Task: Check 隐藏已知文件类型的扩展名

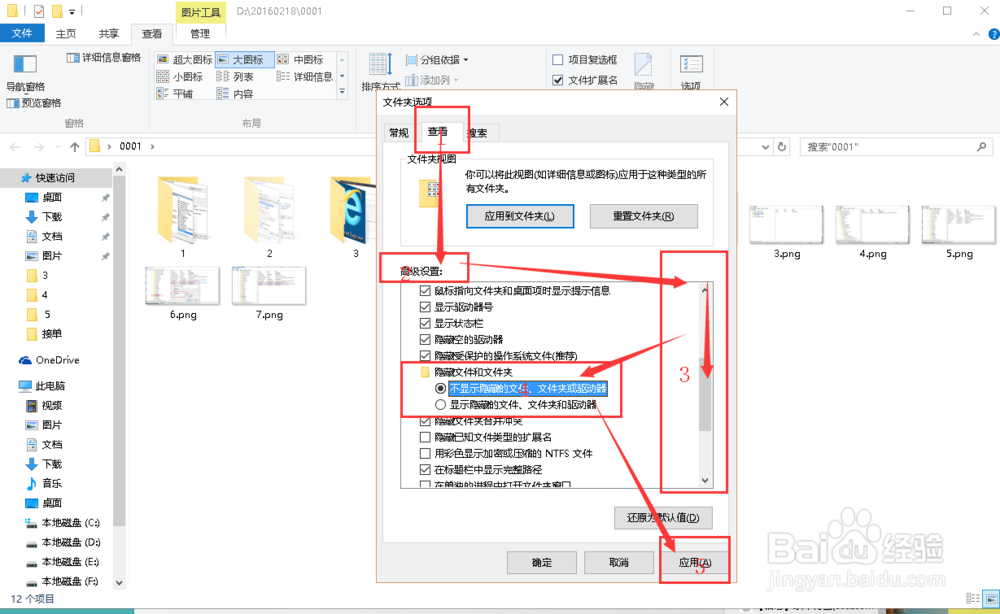Action: pyautogui.click(x=424, y=438)
